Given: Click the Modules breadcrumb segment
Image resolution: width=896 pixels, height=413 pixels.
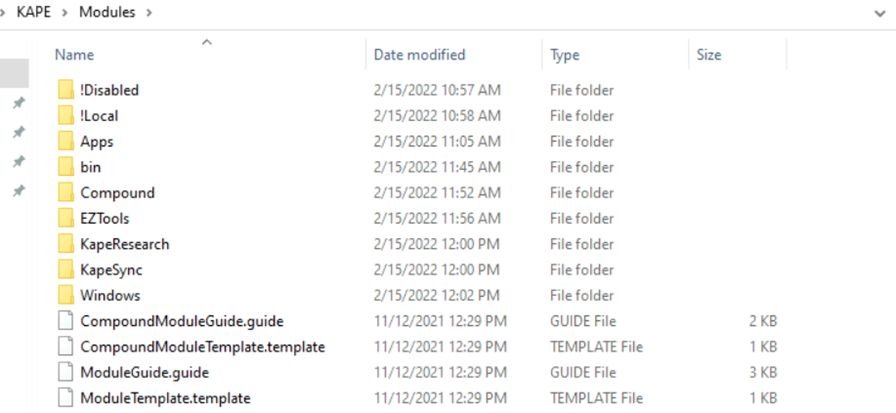Looking at the screenshot, I should (x=107, y=12).
